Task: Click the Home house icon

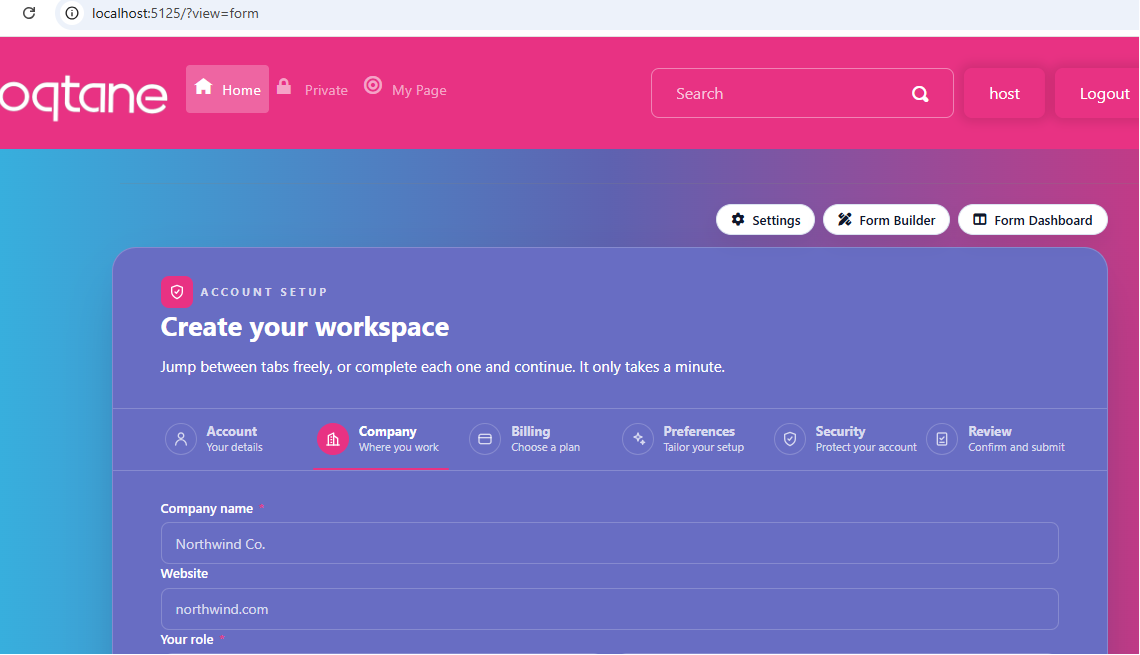Action: click(204, 87)
